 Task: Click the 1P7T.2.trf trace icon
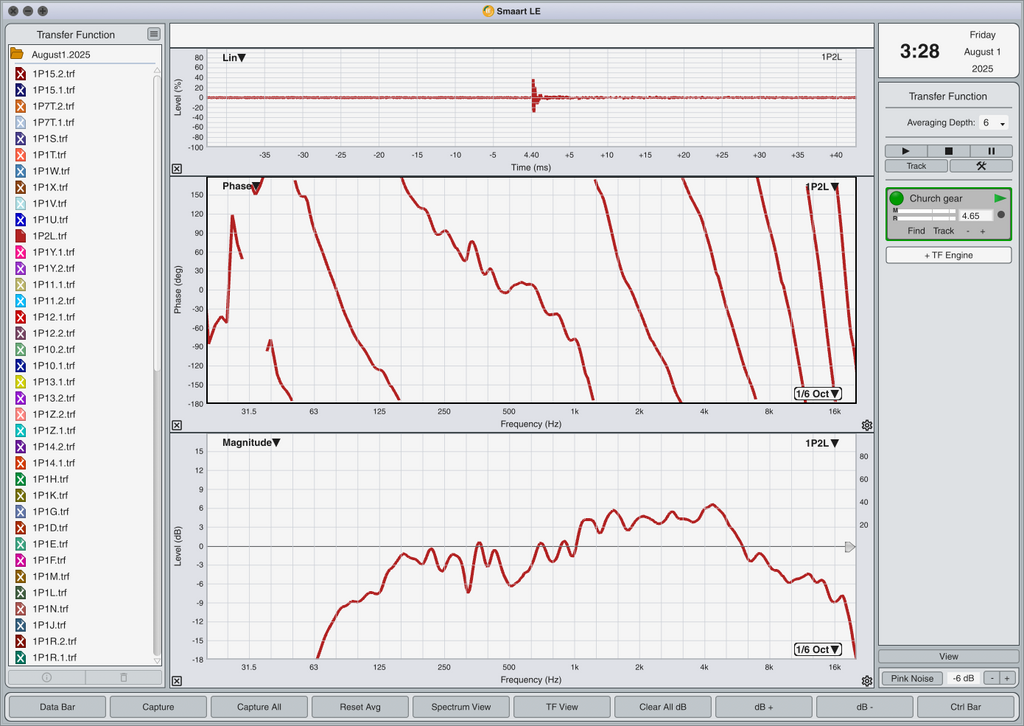pos(20,106)
